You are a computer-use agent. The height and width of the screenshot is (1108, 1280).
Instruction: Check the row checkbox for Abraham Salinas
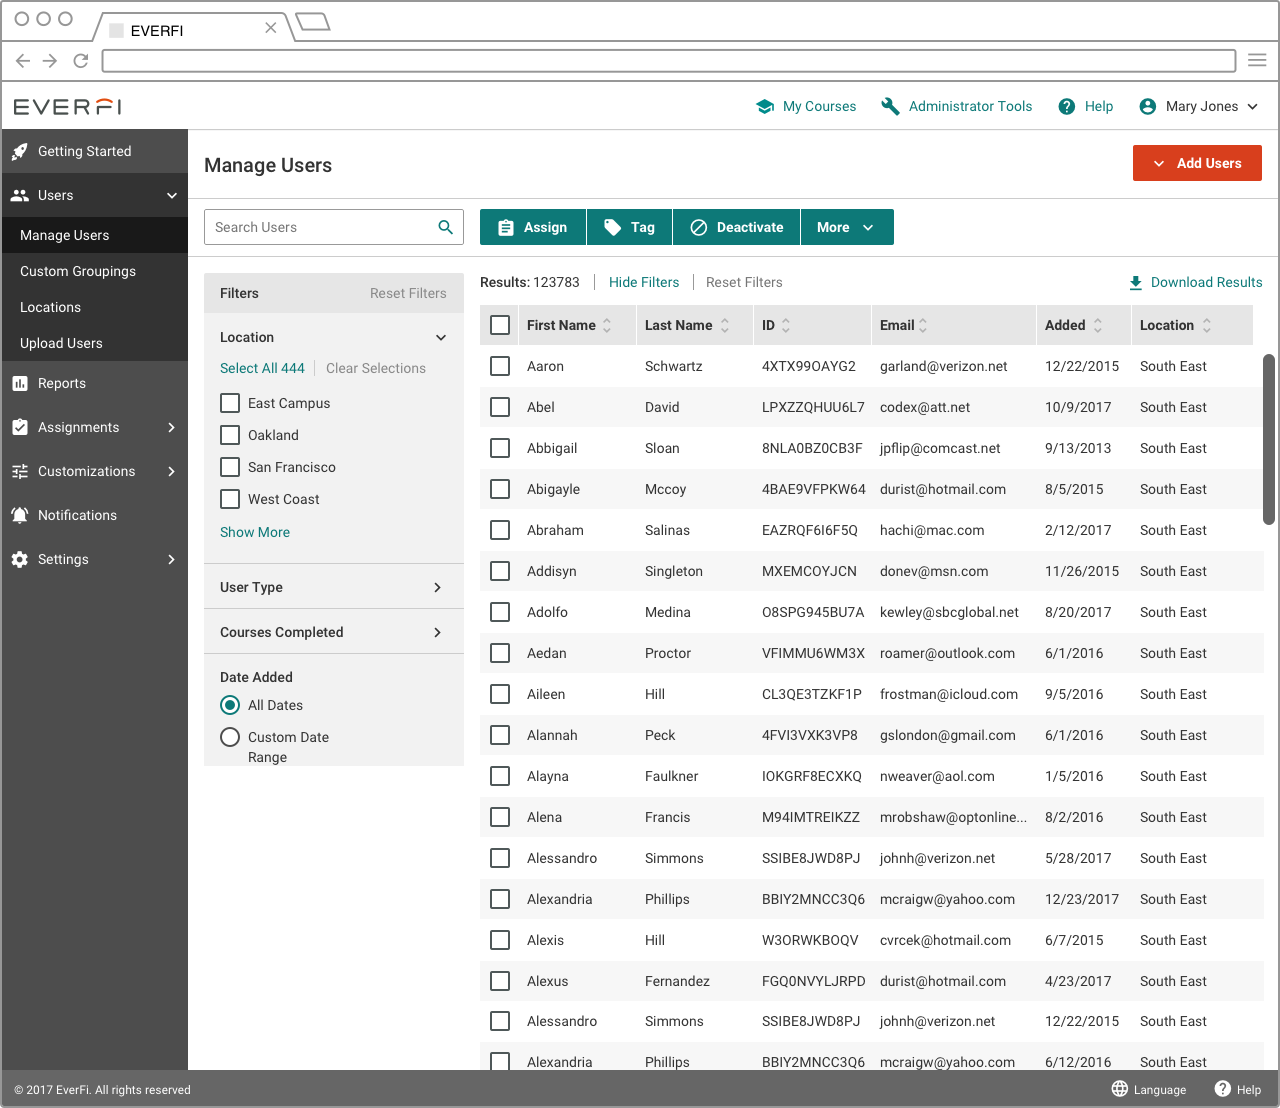tap(500, 531)
